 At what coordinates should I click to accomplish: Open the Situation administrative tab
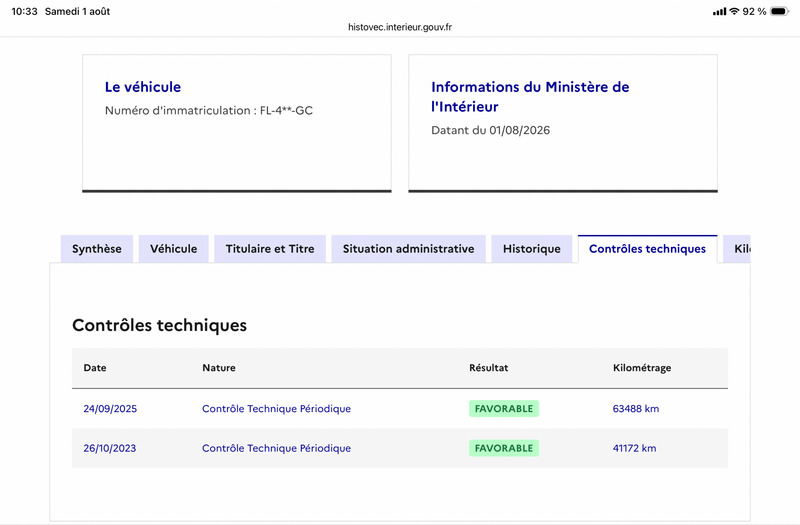pos(408,249)
